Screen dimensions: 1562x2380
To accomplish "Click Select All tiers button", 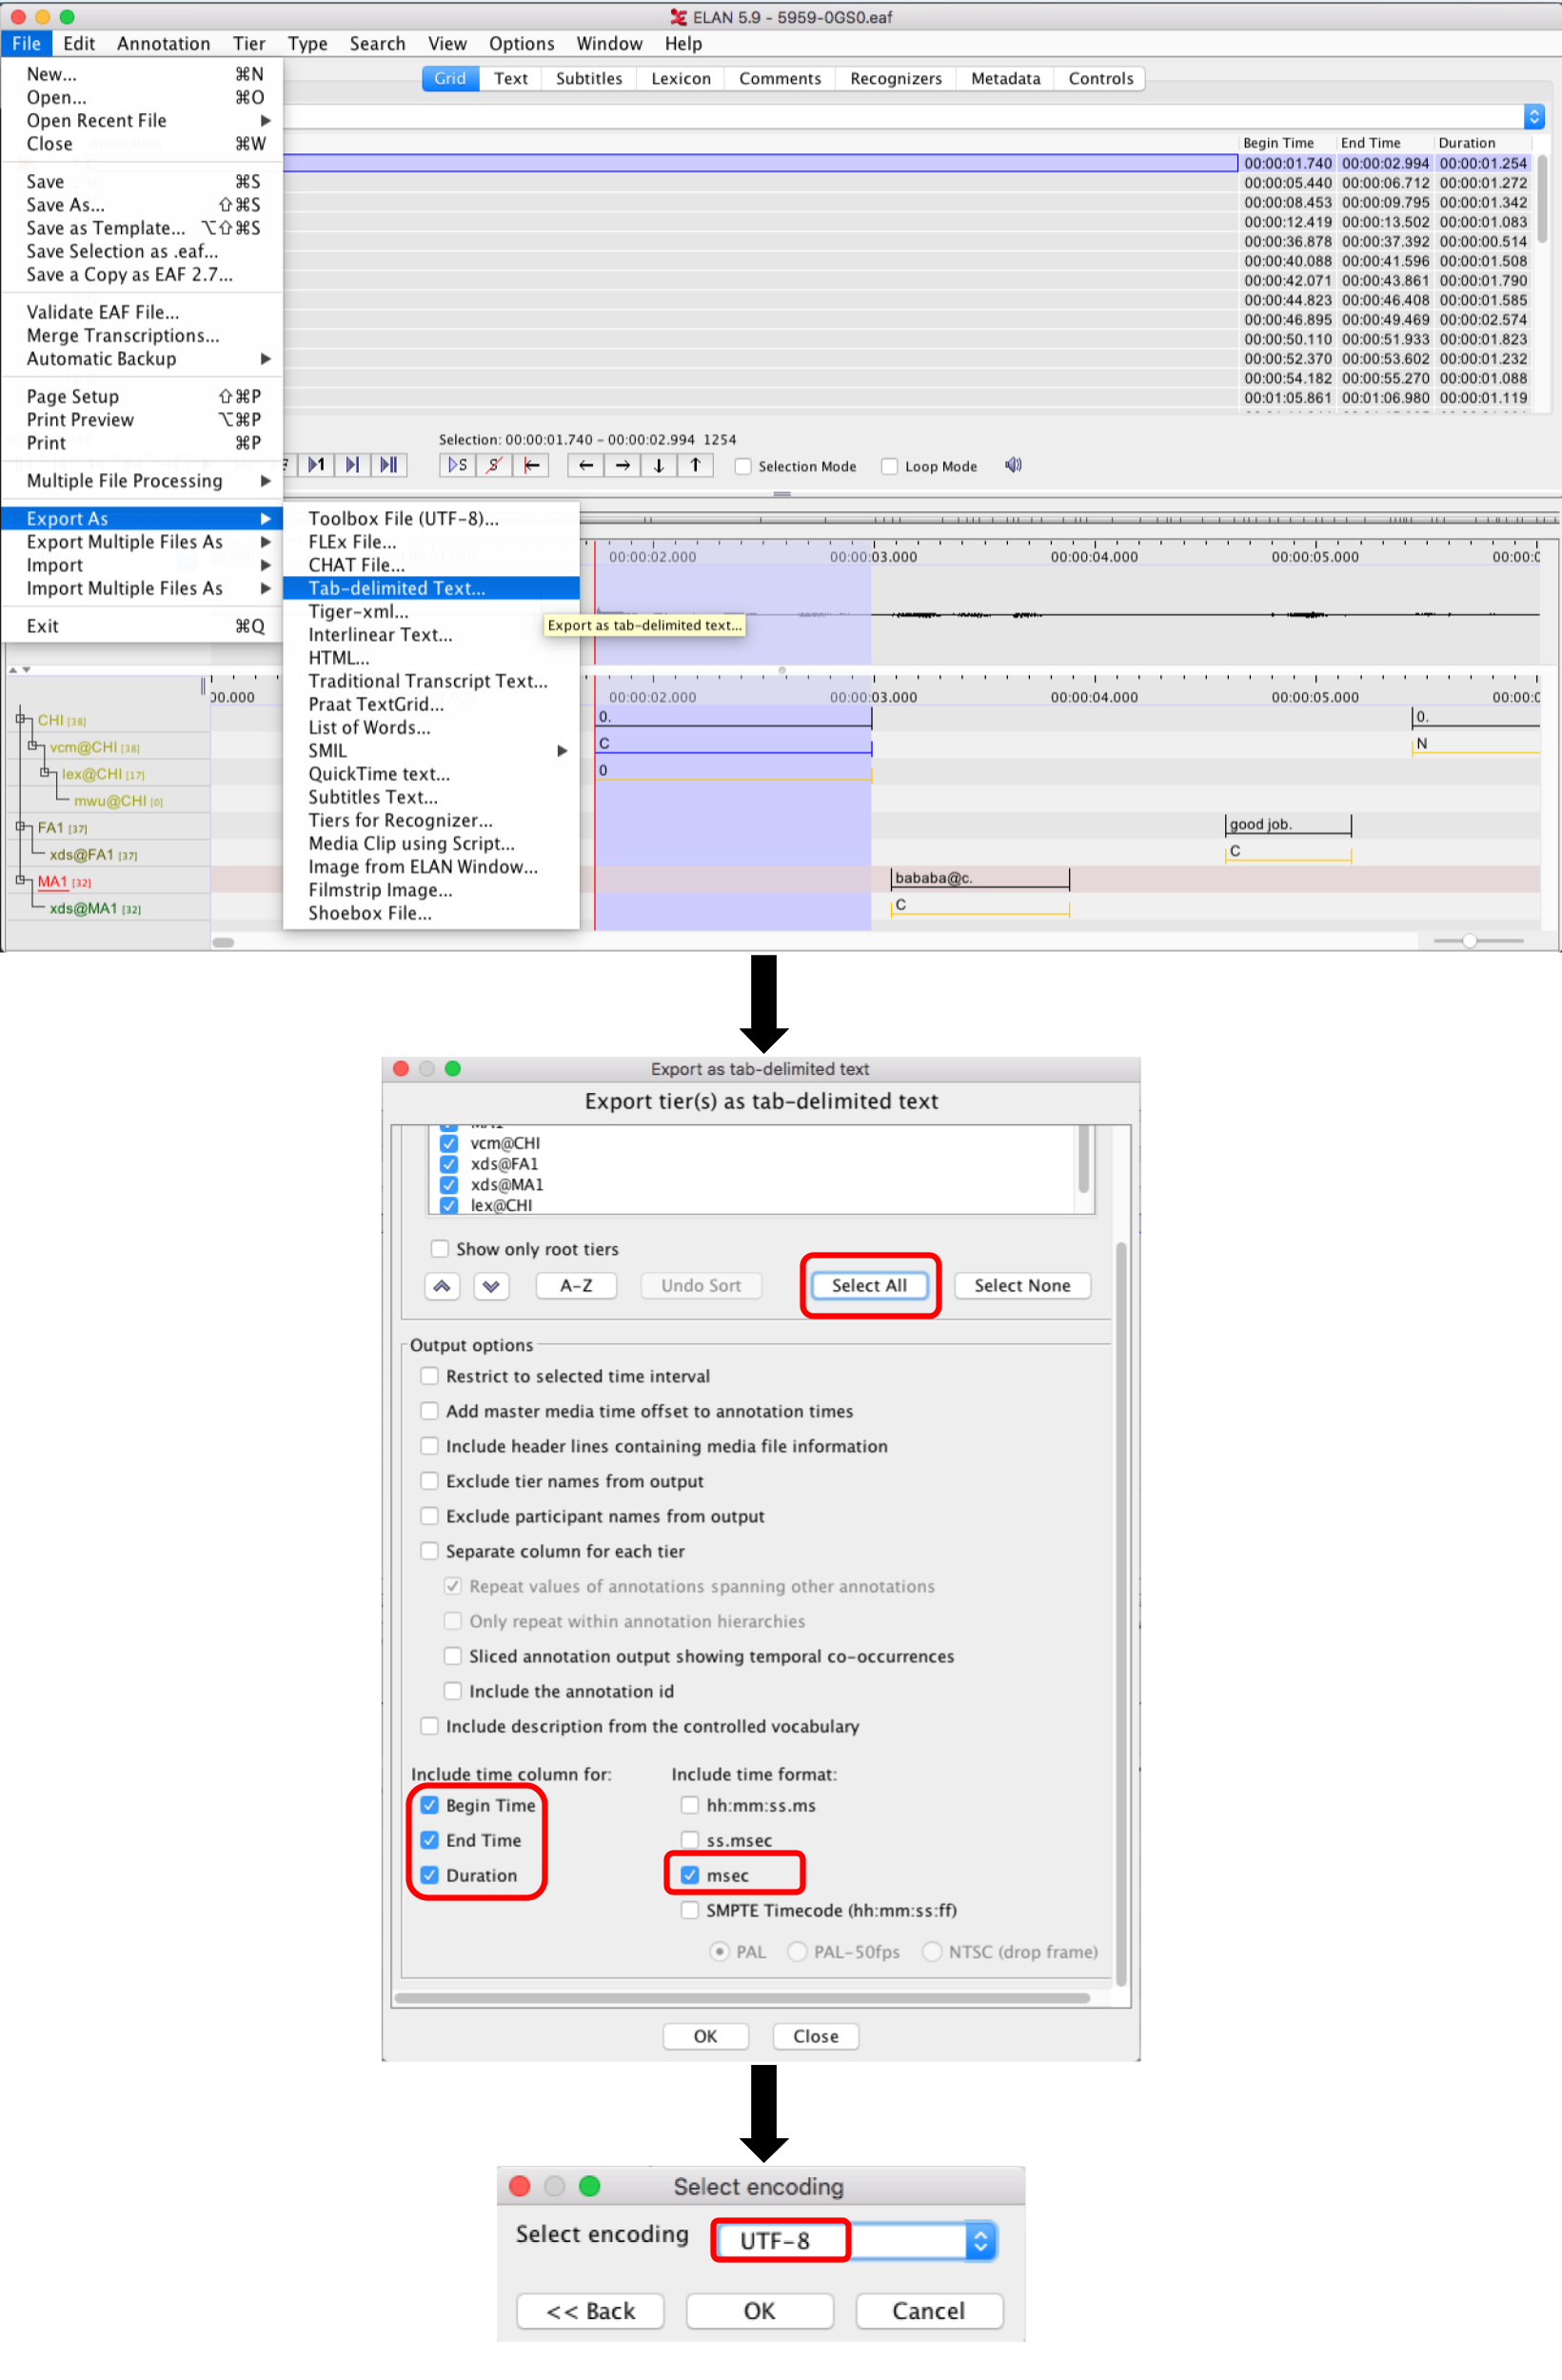I will (869, 1286).
